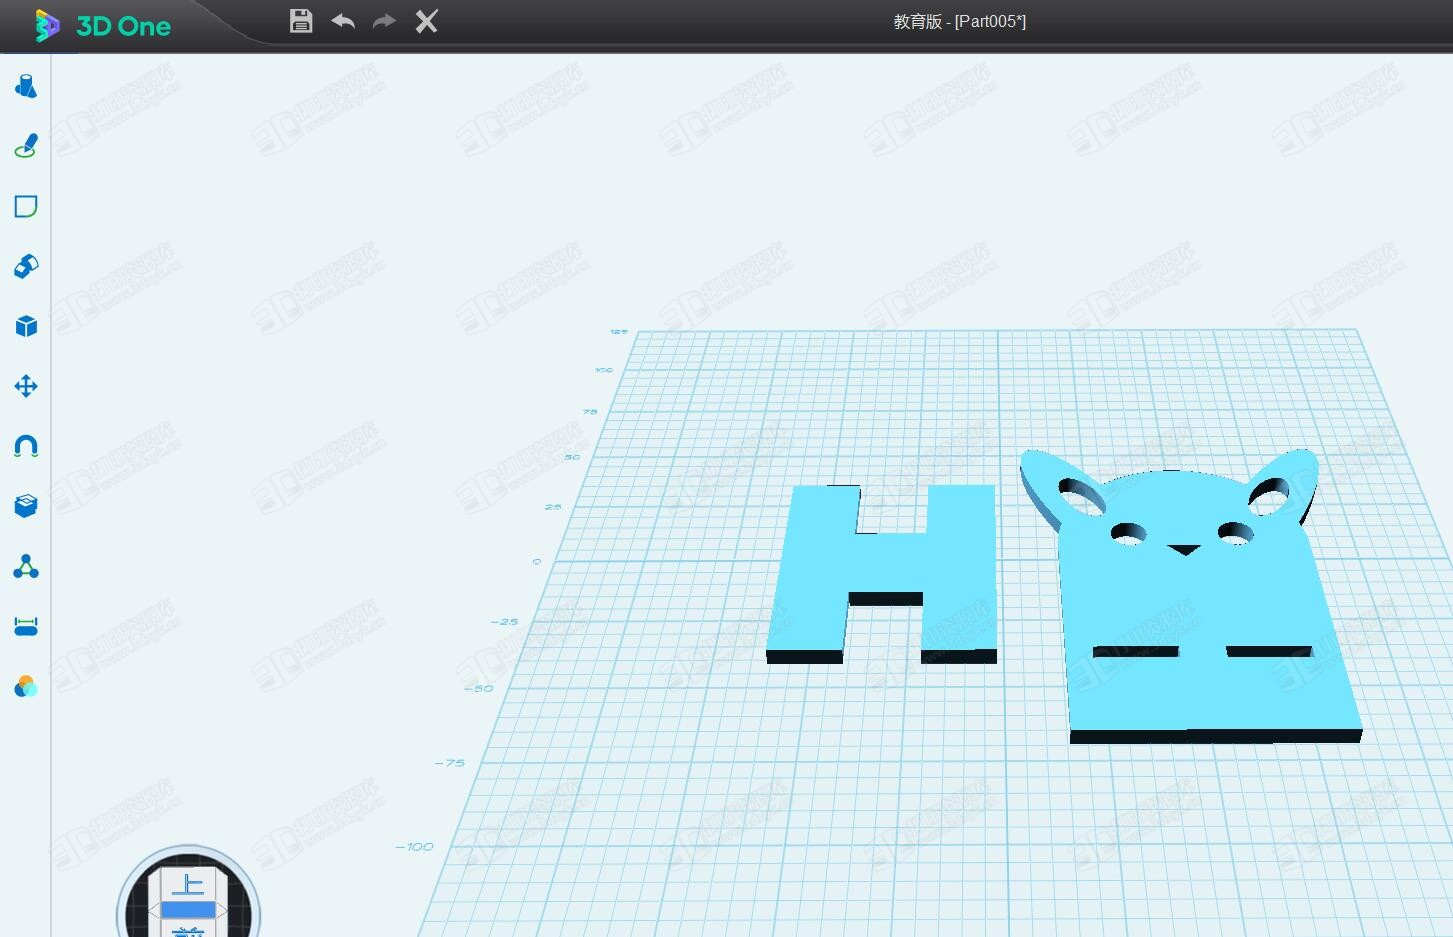Viewport: 1453px width, 937px height.
Task: Open the basic primitives shapes tool
Action: coord(26,86)
